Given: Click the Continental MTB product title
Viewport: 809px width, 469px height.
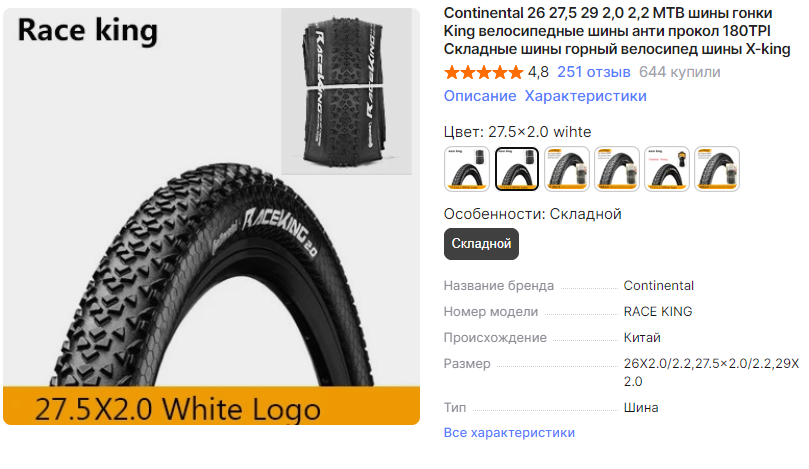Looking at the screenshot, I should [617, 31].
